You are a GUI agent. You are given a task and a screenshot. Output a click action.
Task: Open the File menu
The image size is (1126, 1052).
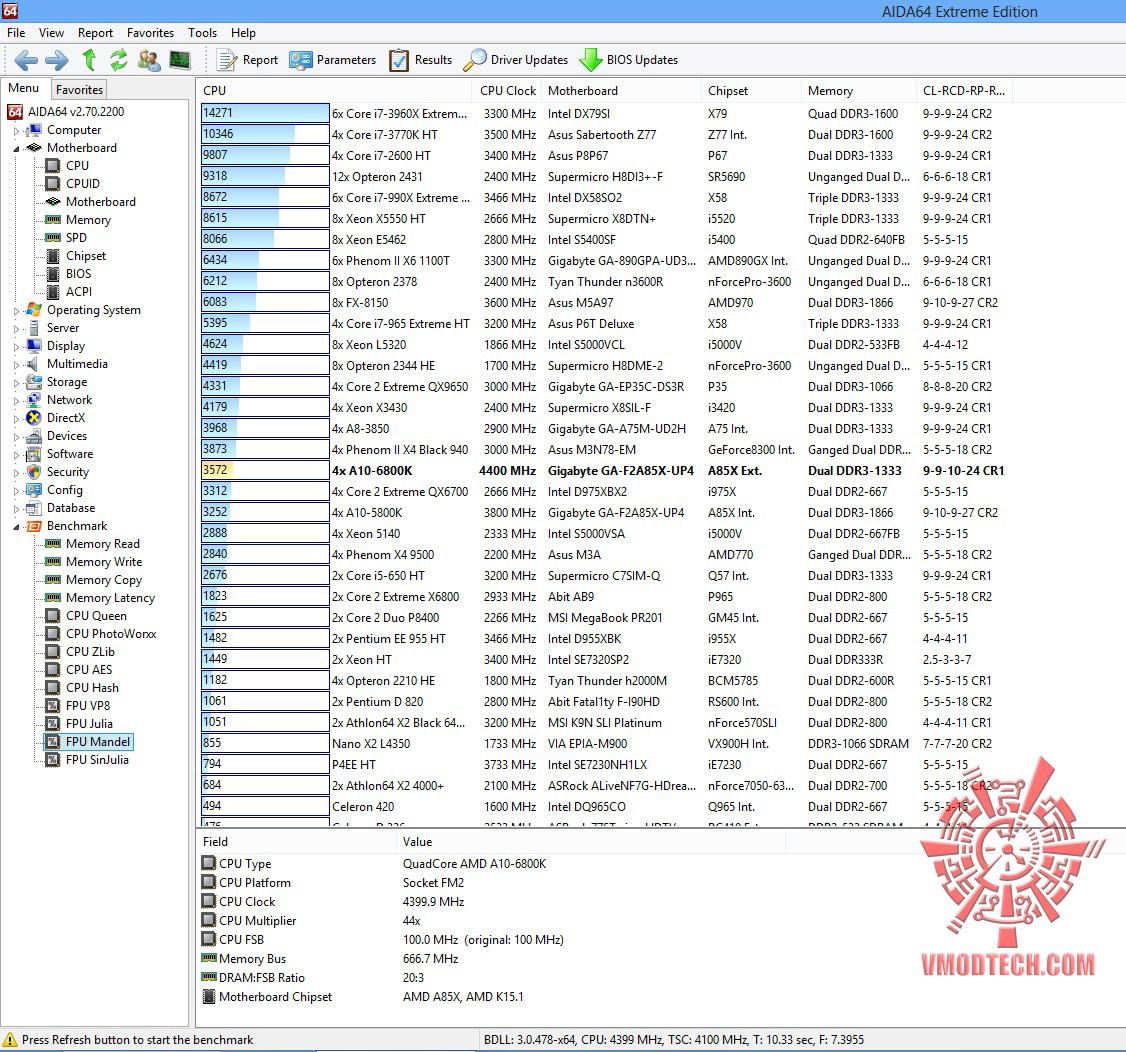[x=16, y=33]
